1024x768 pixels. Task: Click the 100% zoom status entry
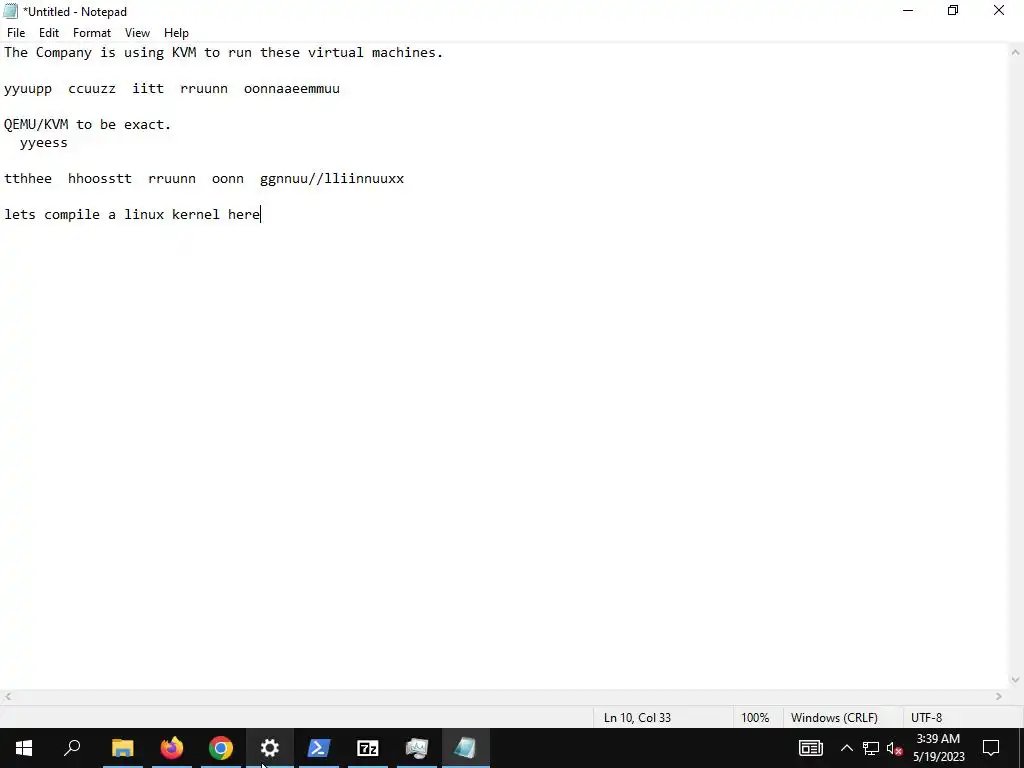tap(755, 717)
